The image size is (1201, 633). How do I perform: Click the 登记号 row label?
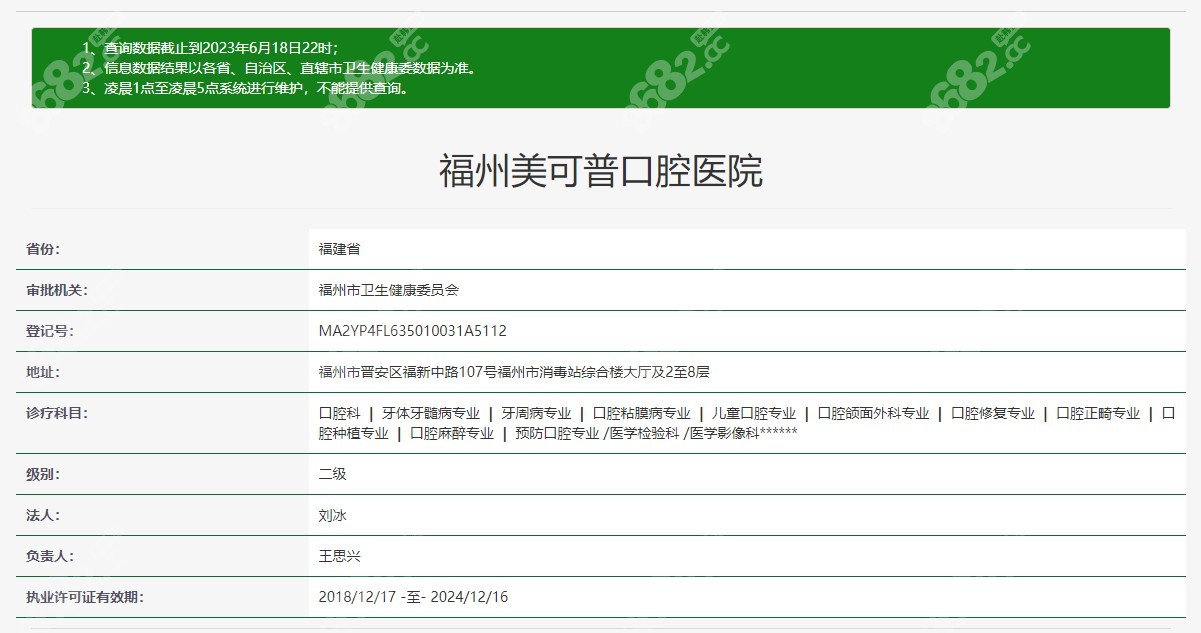[49, 331]
